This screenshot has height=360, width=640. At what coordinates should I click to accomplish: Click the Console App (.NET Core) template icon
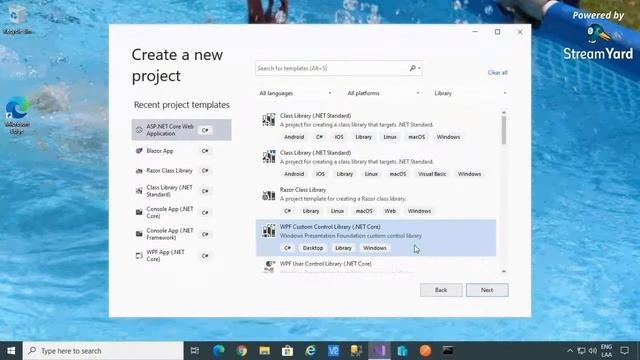pos(139,212)
